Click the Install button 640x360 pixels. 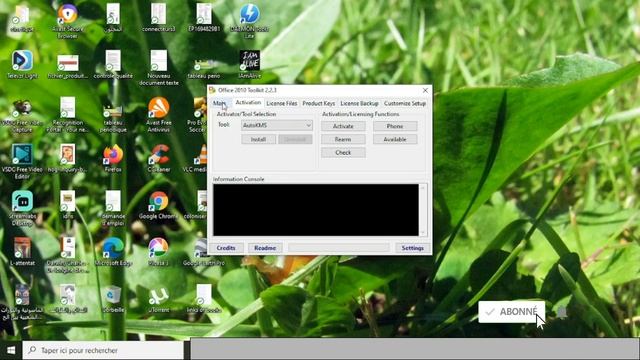pos(258,139)
